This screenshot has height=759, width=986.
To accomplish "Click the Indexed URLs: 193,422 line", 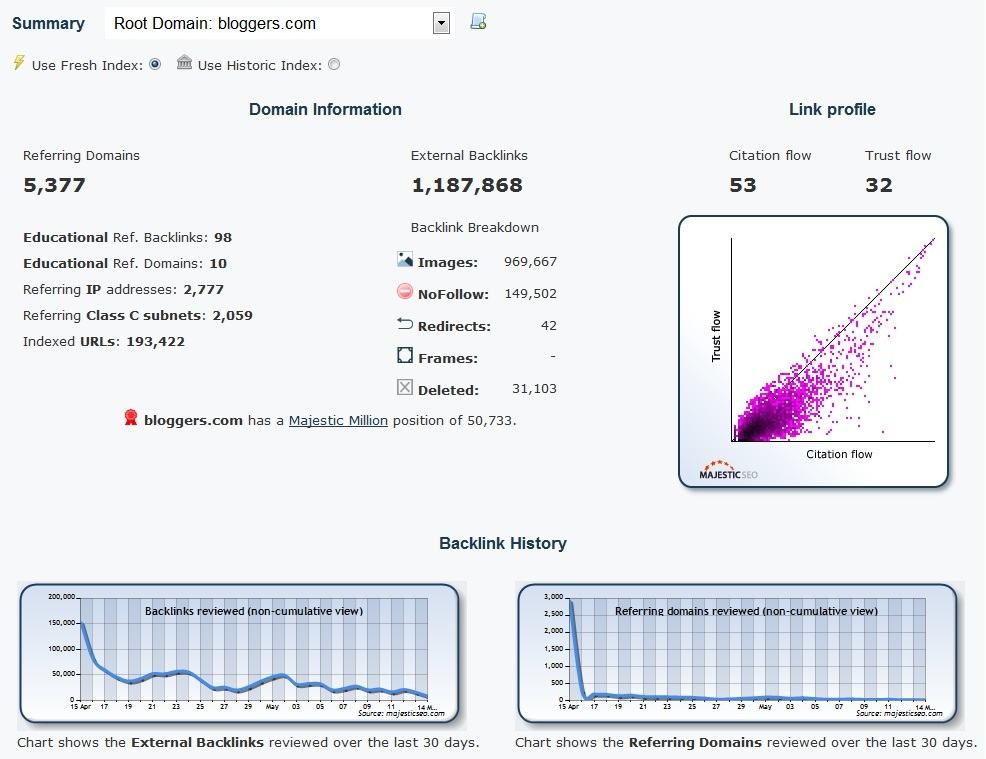I will pos(104,341).
